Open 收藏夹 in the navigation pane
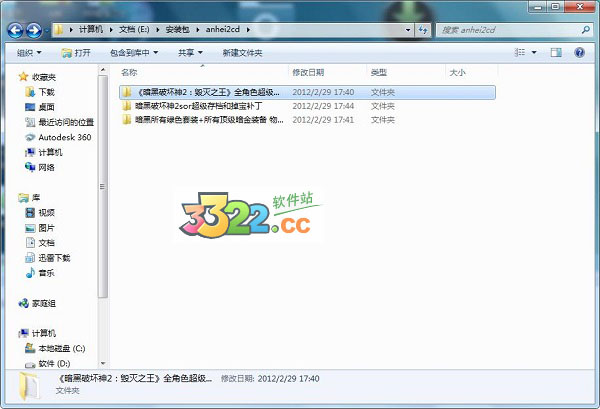 point(38,77)
